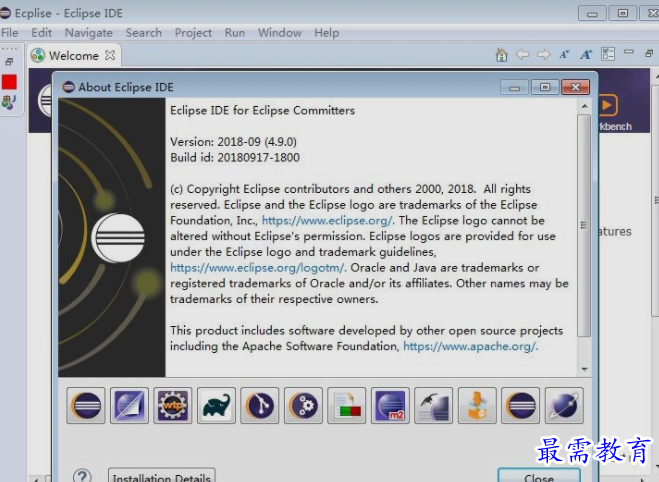The image size is (659, 482).
Task: Close the About Eclipse IDE dialog with X
Action: (x=575, y=87)
